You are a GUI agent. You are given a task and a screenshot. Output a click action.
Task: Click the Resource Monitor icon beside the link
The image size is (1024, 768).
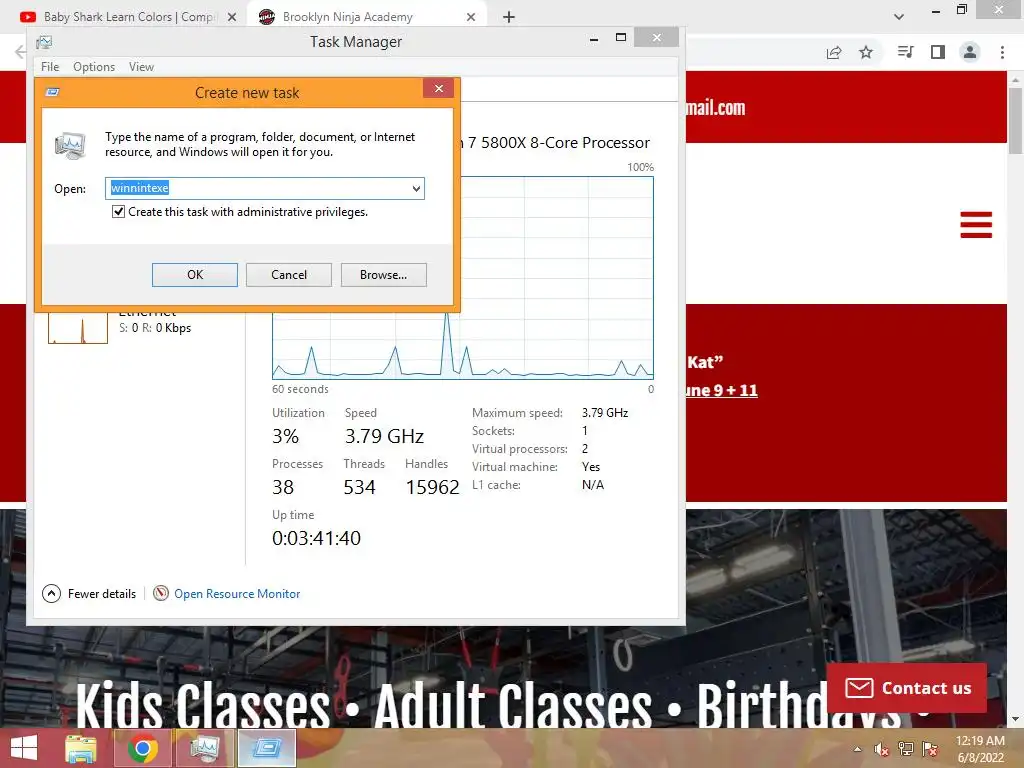[x=161, y=593]
